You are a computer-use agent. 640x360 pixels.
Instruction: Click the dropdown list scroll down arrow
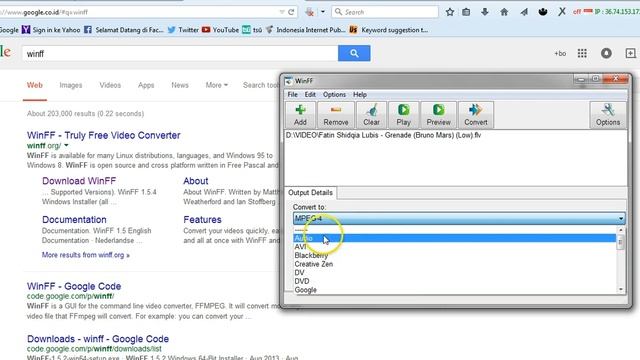pos(621,289)
